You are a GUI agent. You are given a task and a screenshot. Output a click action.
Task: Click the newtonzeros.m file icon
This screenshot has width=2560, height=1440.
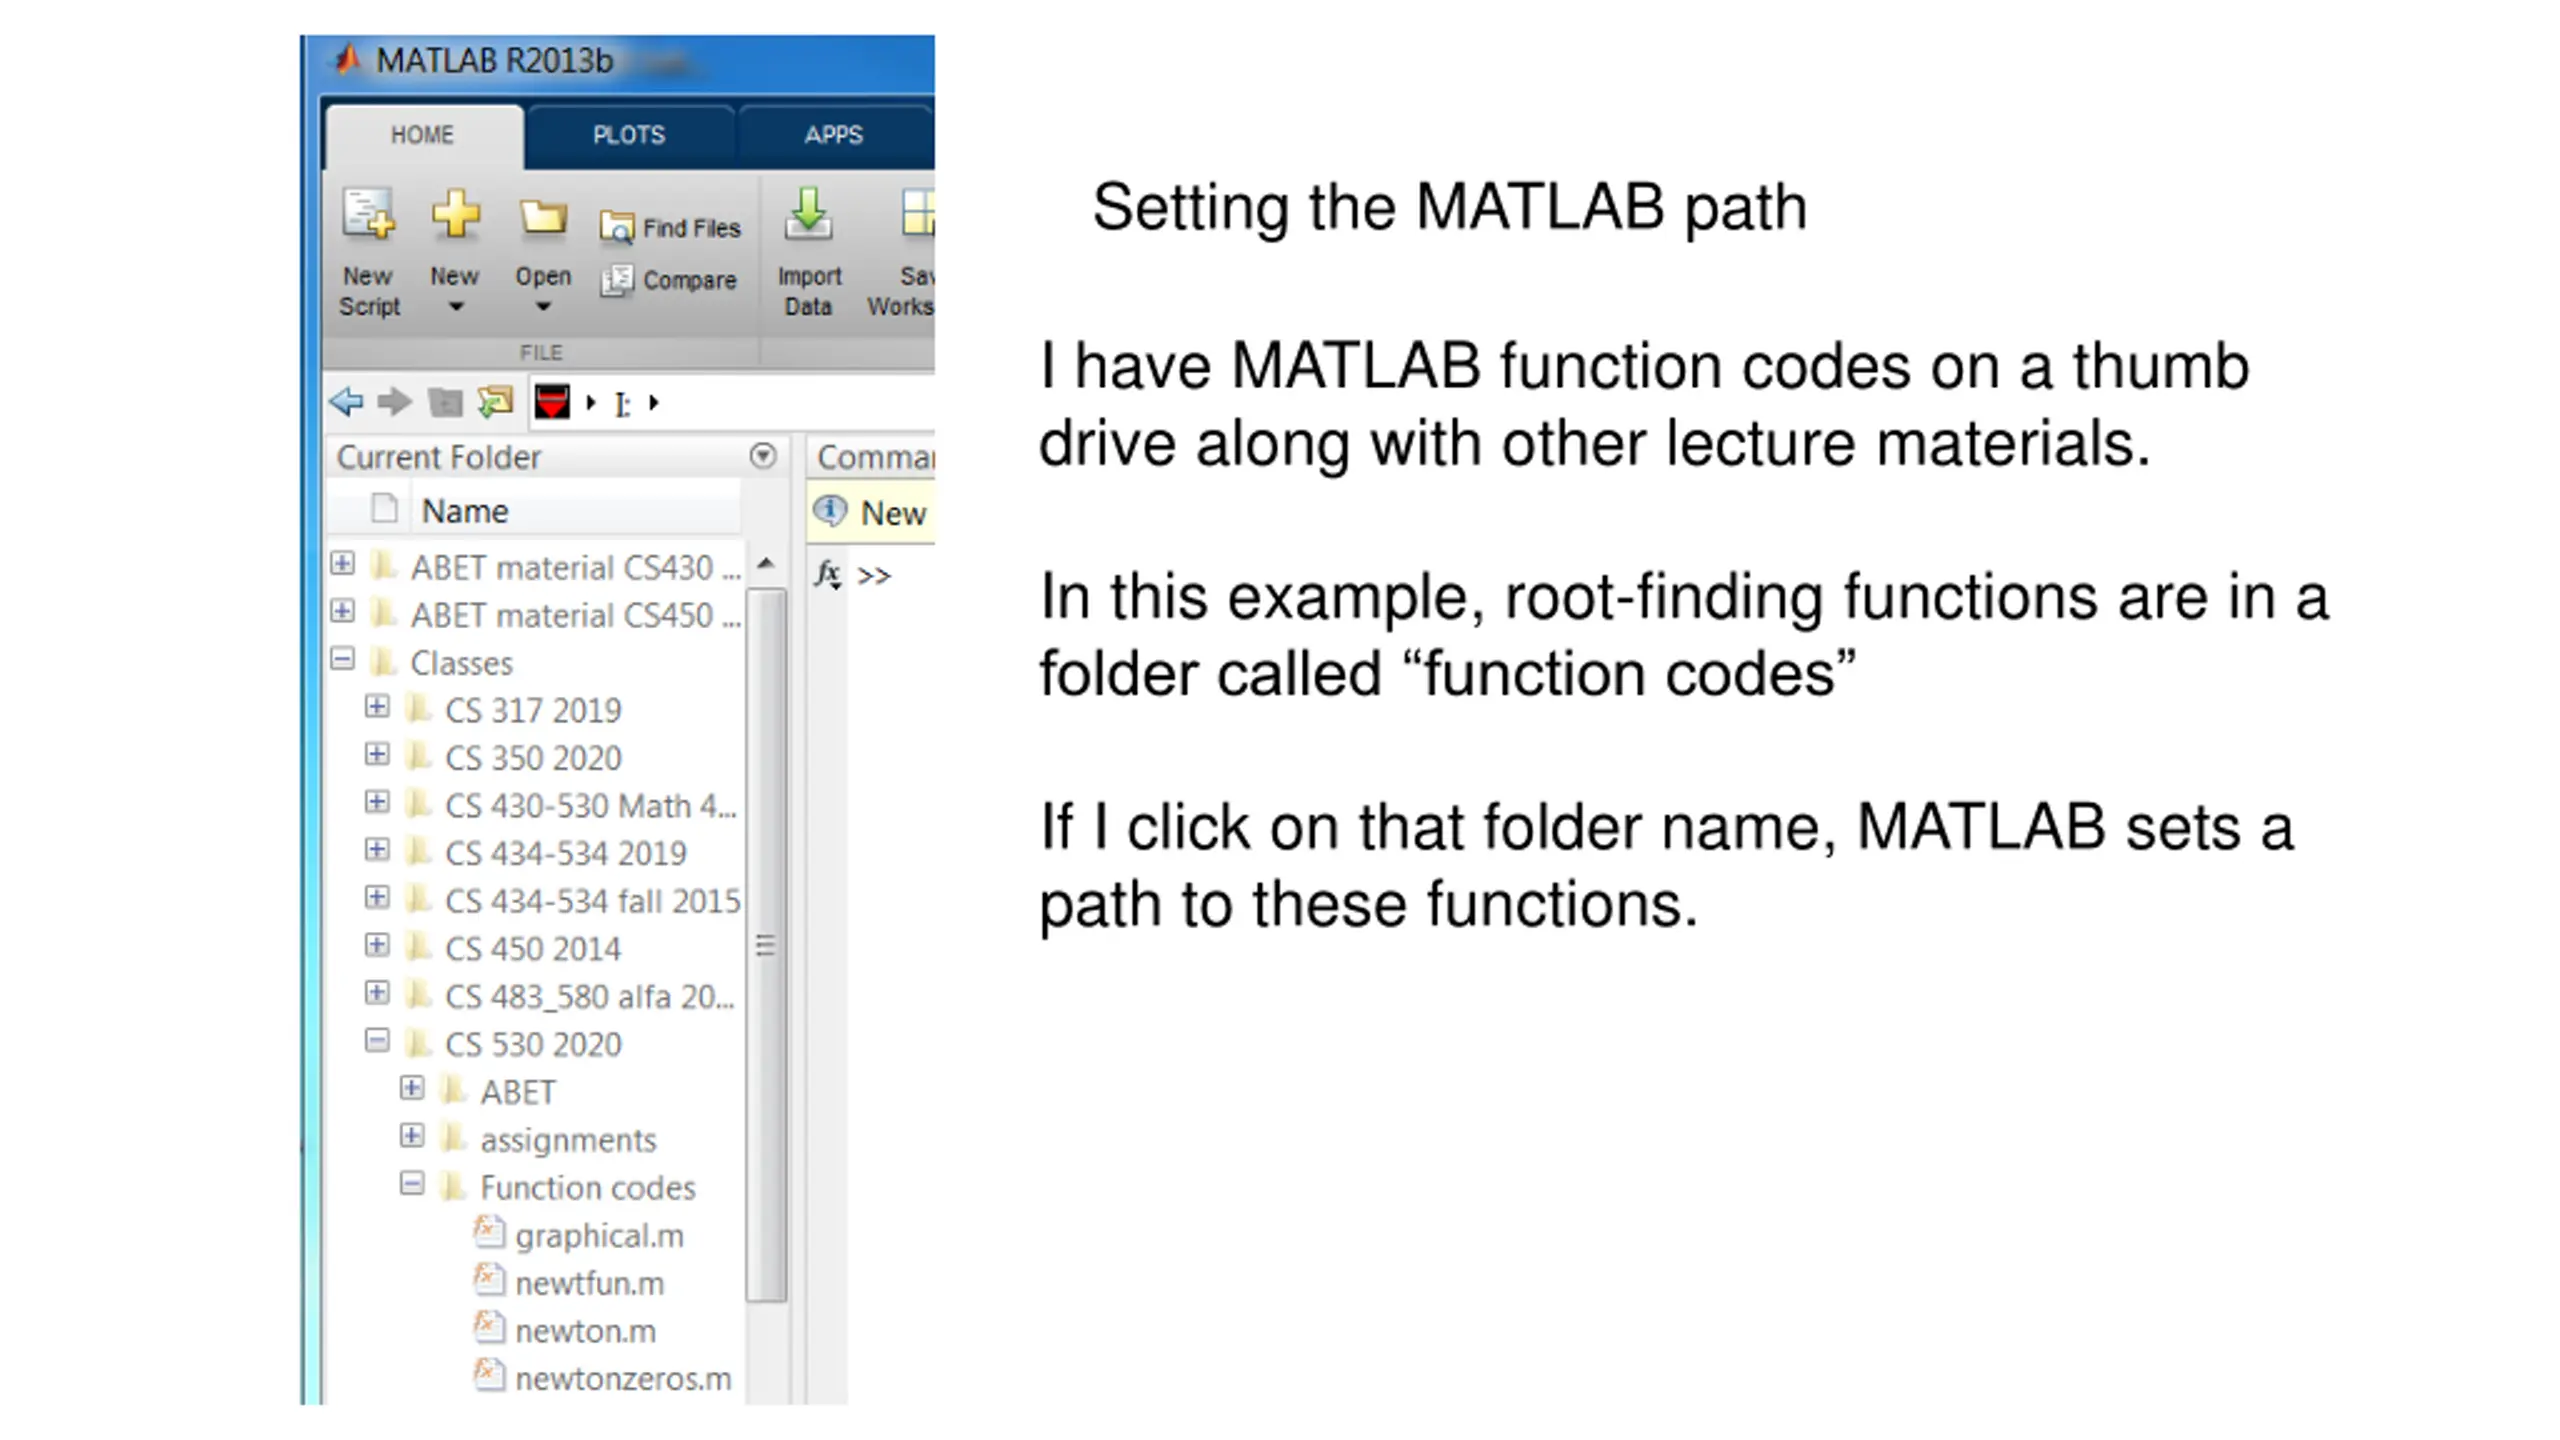488,1375
